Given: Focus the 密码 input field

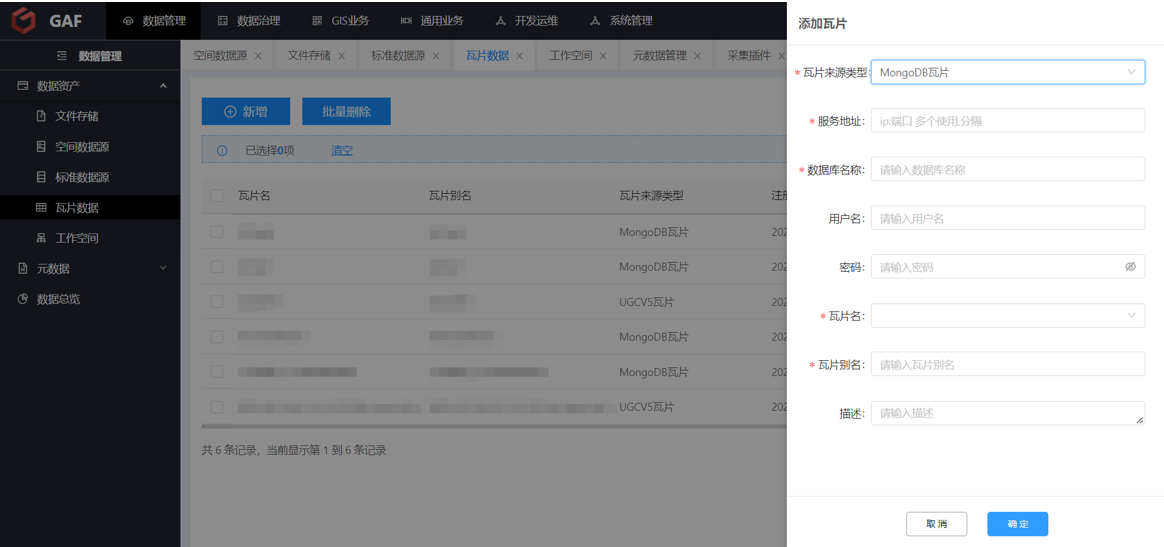Looking at the screenshot, I should [1007, 266].
